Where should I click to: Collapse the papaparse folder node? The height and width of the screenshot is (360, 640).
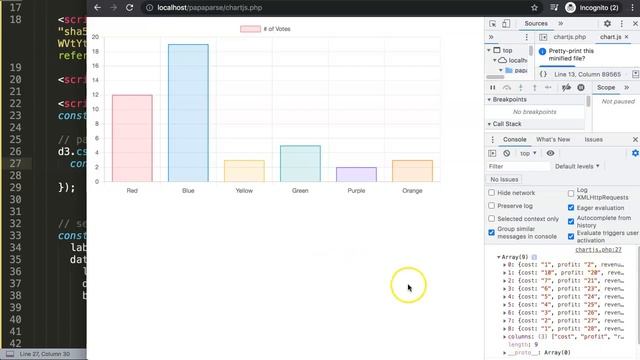point(501,70)
